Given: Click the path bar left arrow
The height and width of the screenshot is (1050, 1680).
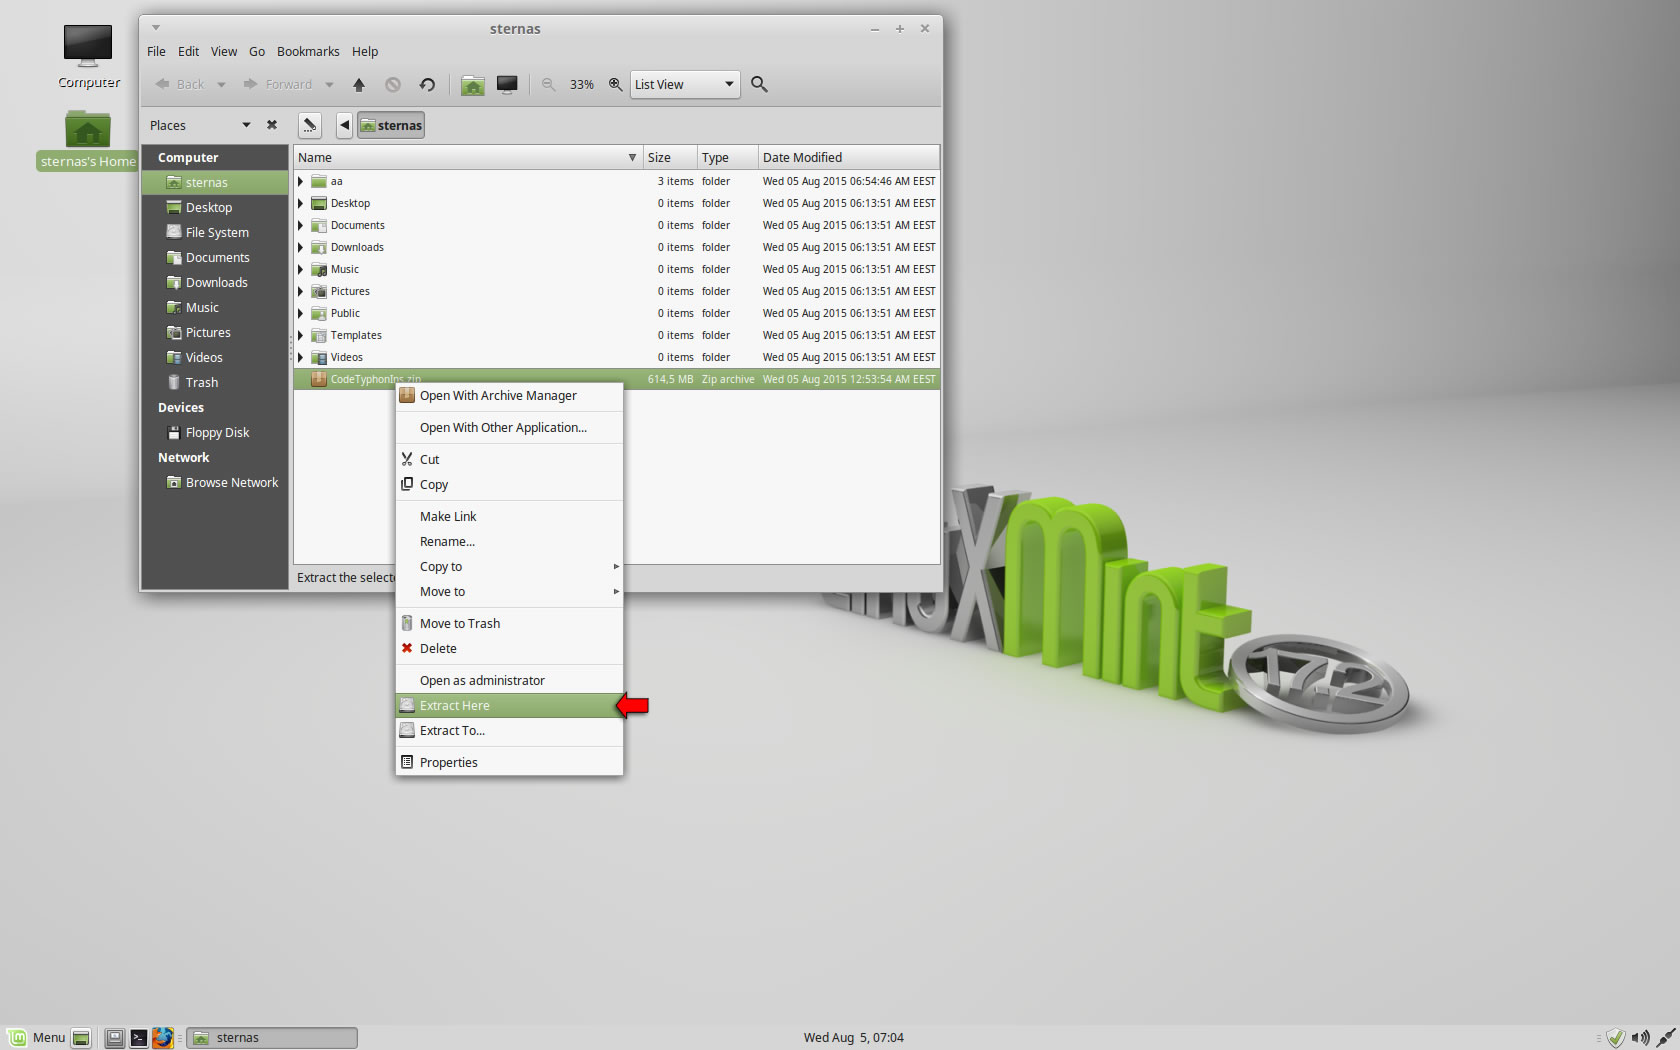Looking at the screenshot, I should coord(344,125).
